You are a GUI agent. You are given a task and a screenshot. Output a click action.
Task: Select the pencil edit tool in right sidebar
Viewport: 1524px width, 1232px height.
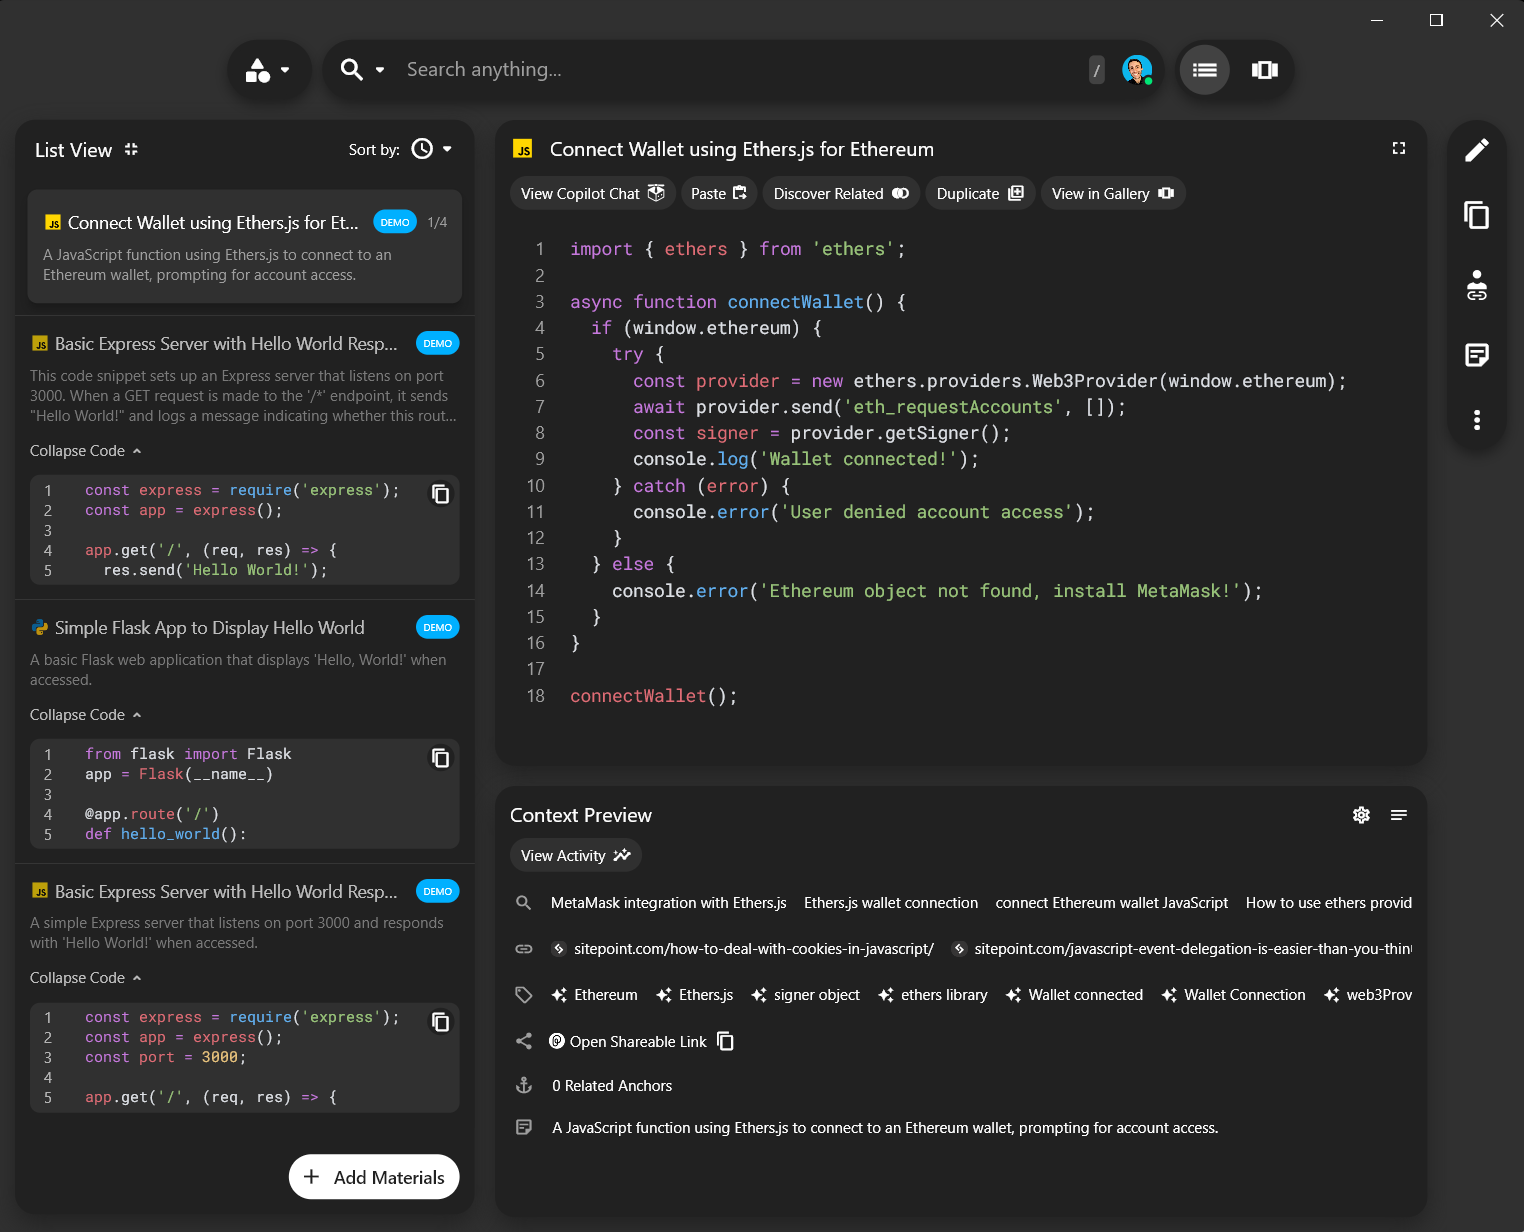pos(1477,149)
